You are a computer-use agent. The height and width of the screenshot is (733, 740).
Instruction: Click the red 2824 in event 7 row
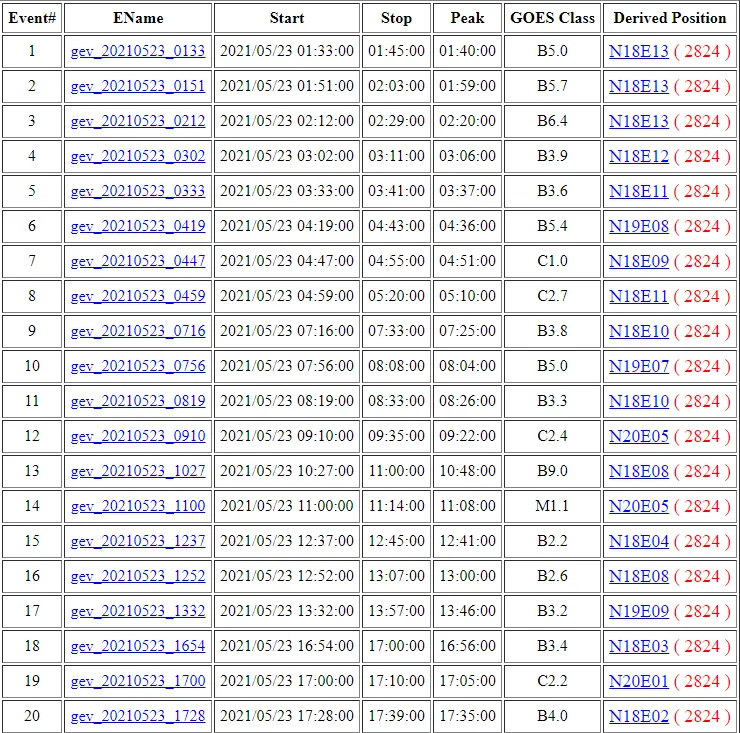[x=702, y=261]
